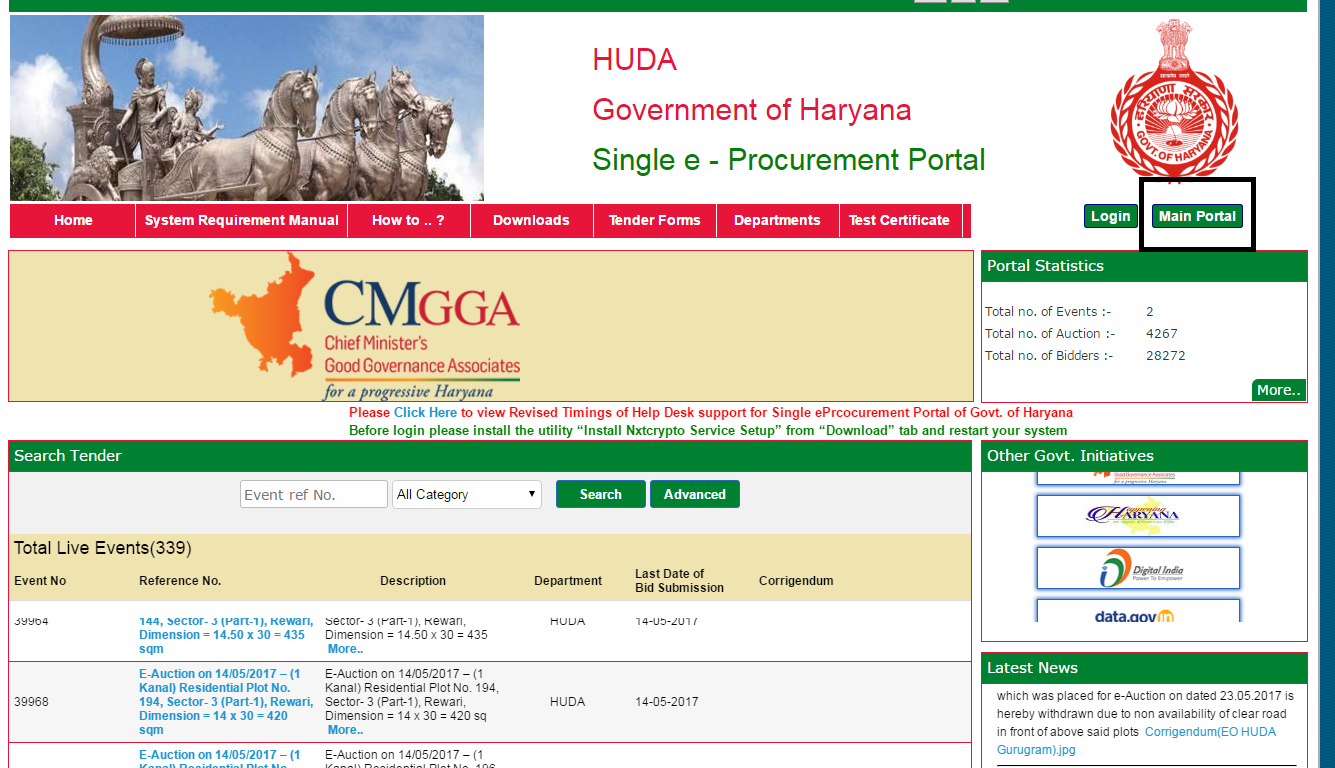Follow the Click Here help desk link

pos(425,412)
